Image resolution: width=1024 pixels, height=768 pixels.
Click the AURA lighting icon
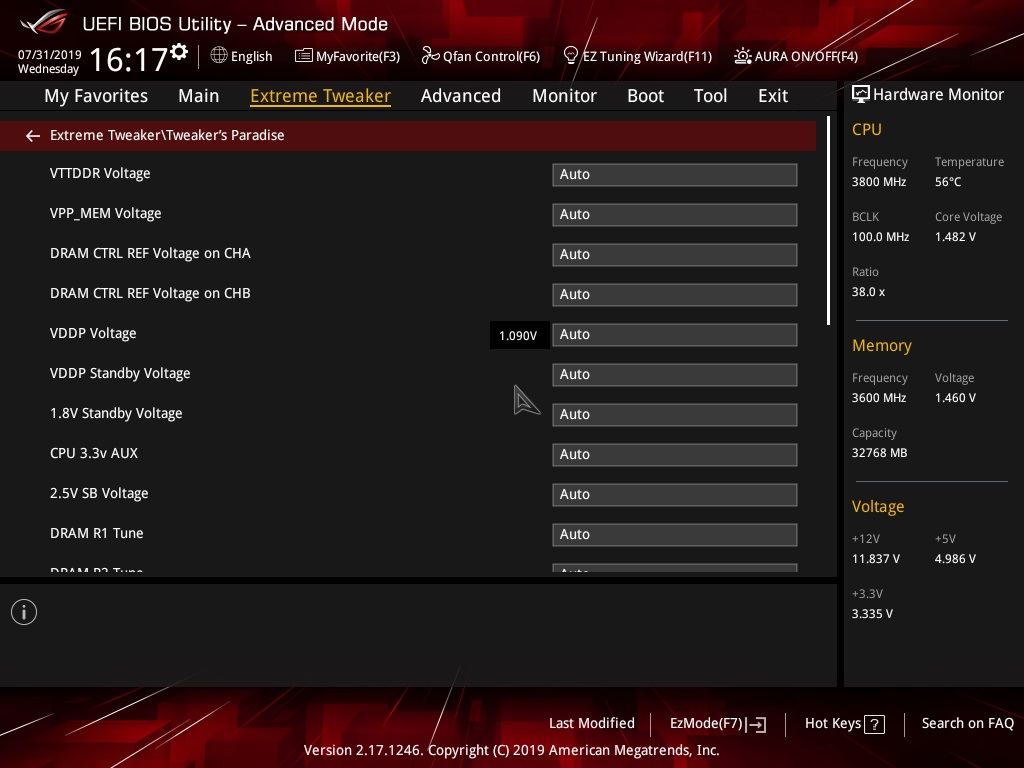coord(743,56)
